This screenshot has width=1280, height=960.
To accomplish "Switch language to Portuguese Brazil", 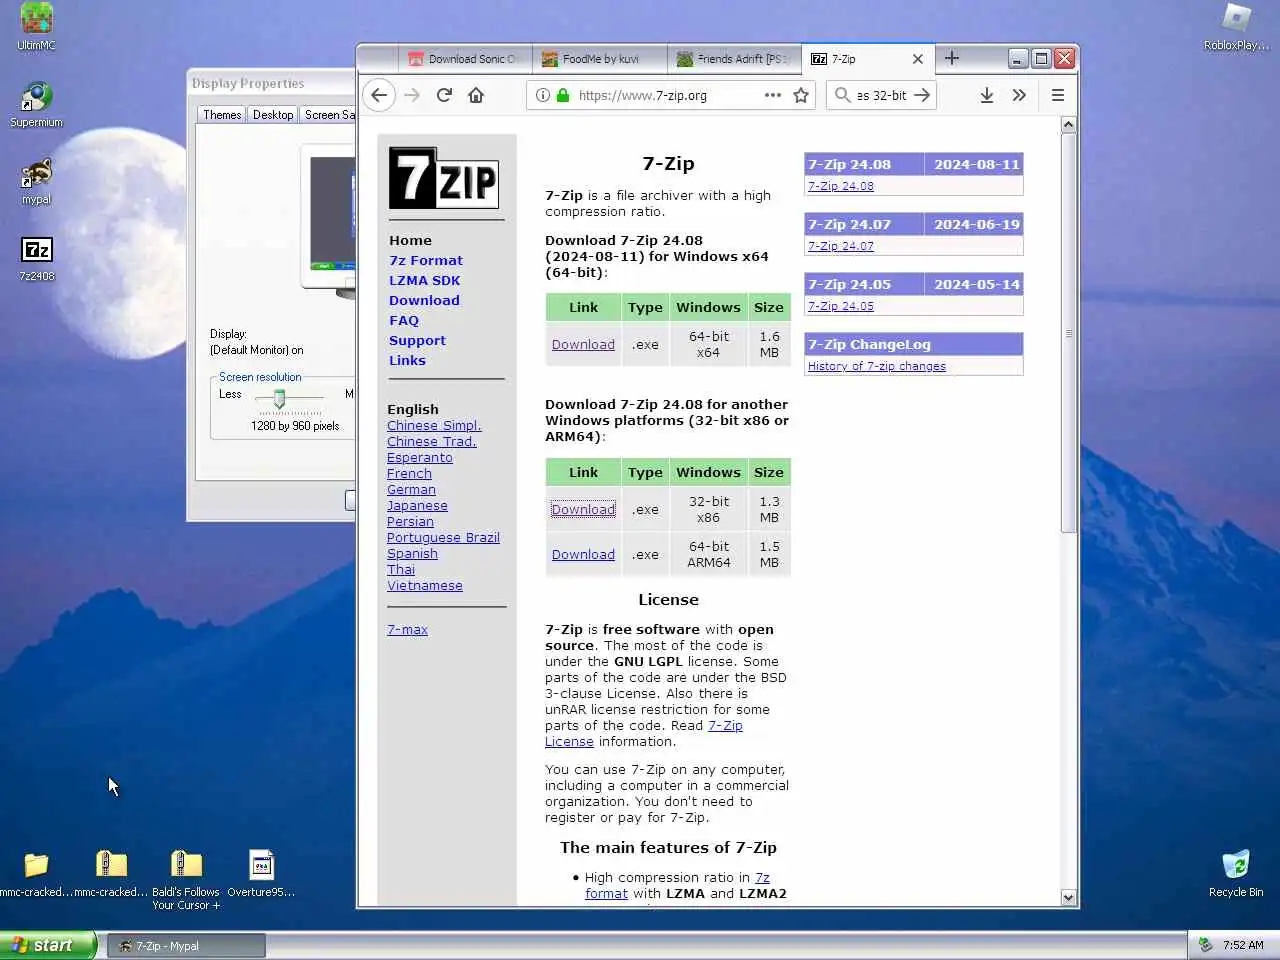I will (443, 538).
